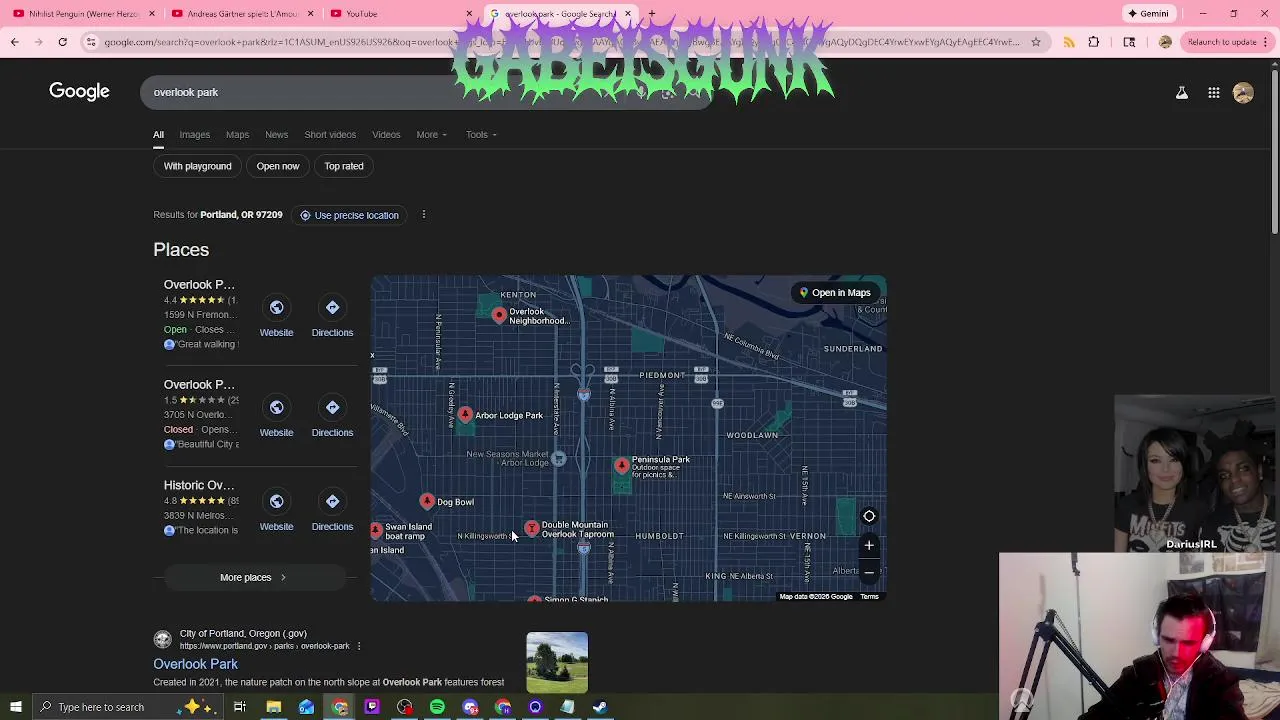Switch to the Images tab
The height and width of the screenshot is (720, 1280).
(x=194, y=135)
